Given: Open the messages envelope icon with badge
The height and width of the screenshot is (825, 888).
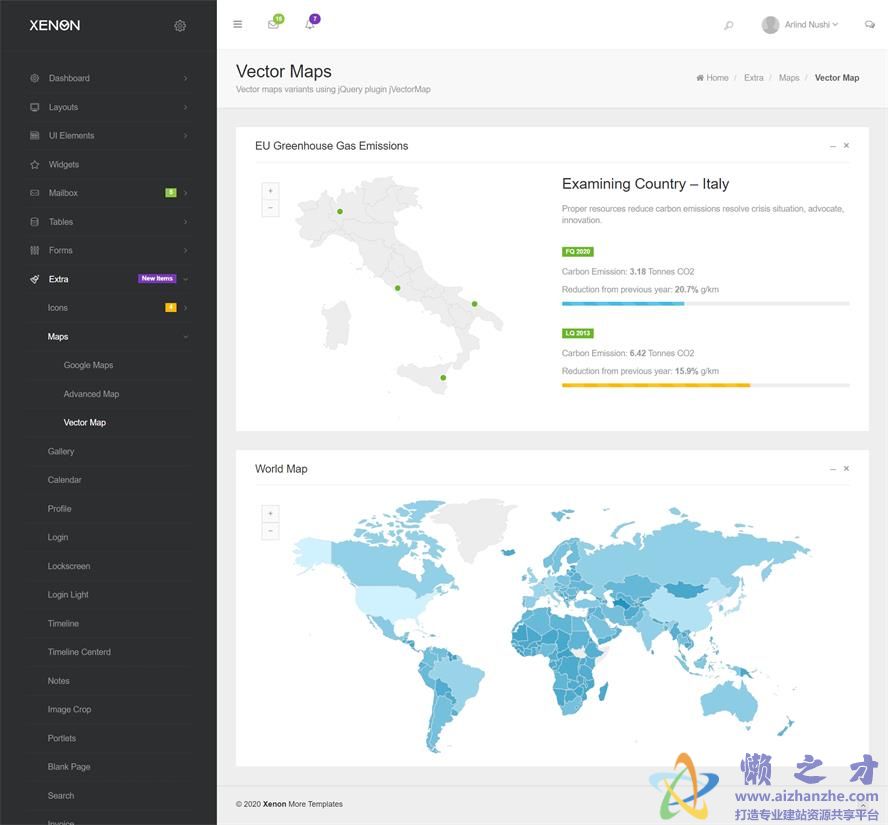Looking at the screenshot, I should coord(273,24).
